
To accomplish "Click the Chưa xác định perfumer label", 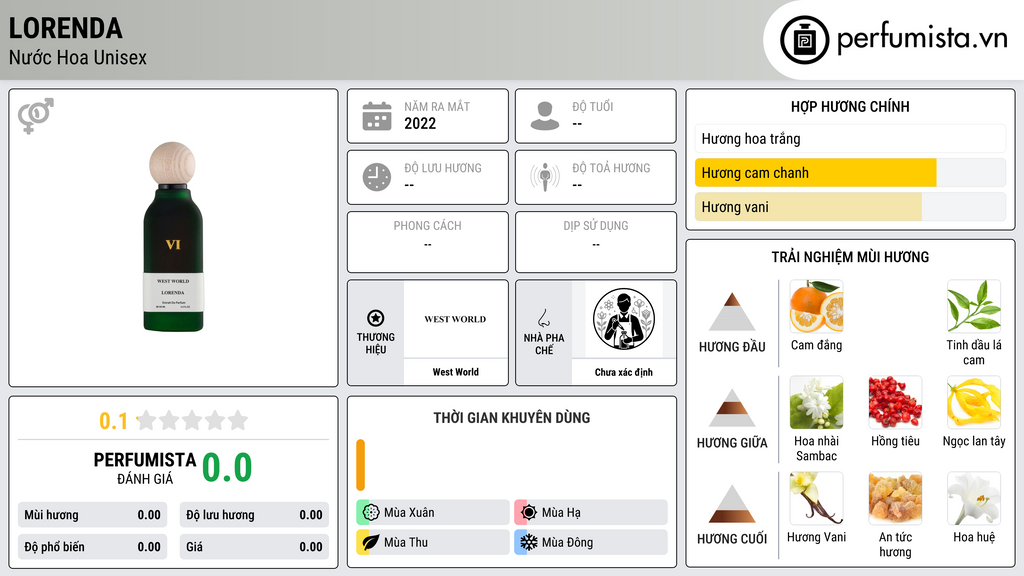I will coord(624,372).
